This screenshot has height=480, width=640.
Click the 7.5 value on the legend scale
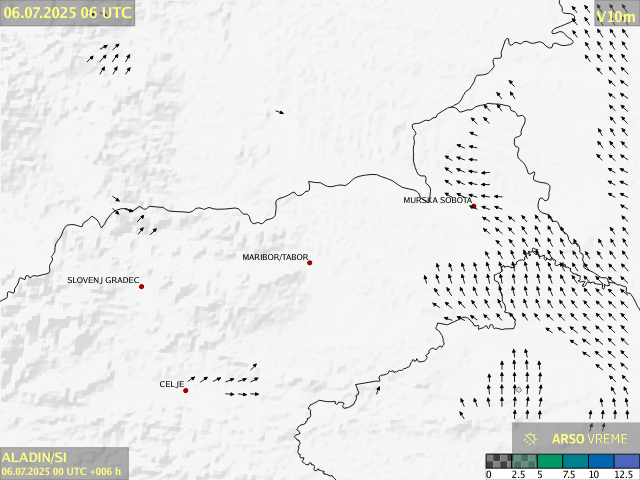pos(569,475)
